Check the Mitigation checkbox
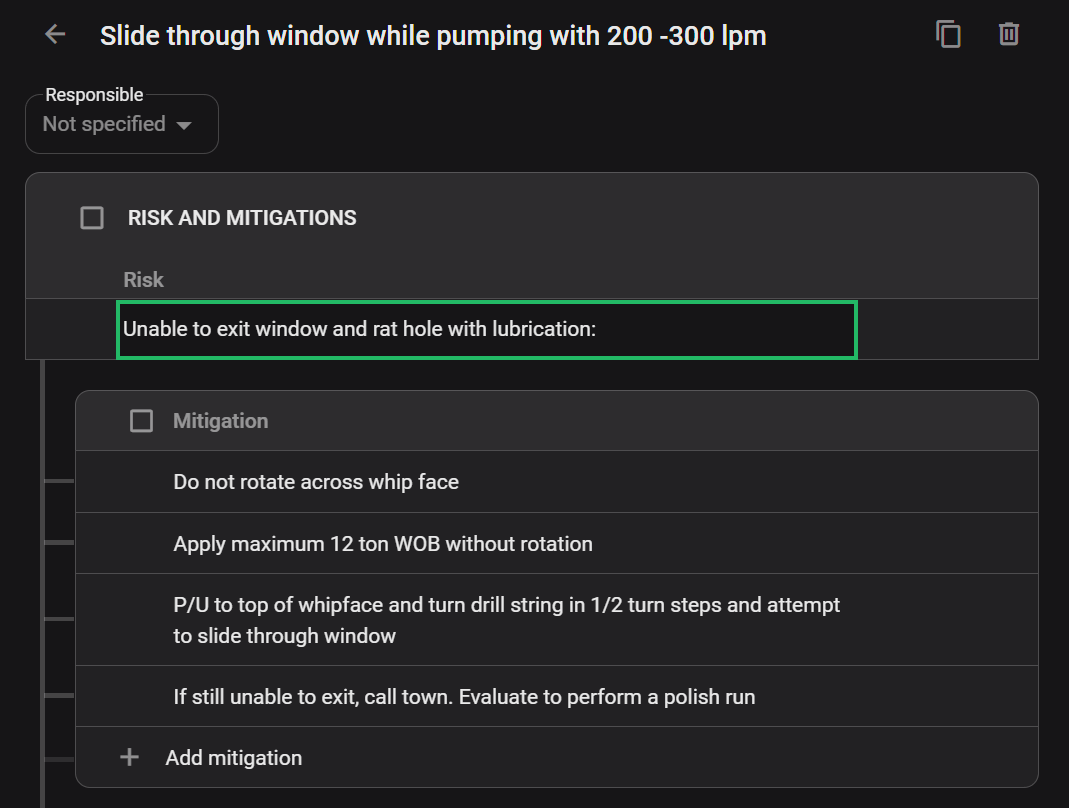 pos(142,421)
